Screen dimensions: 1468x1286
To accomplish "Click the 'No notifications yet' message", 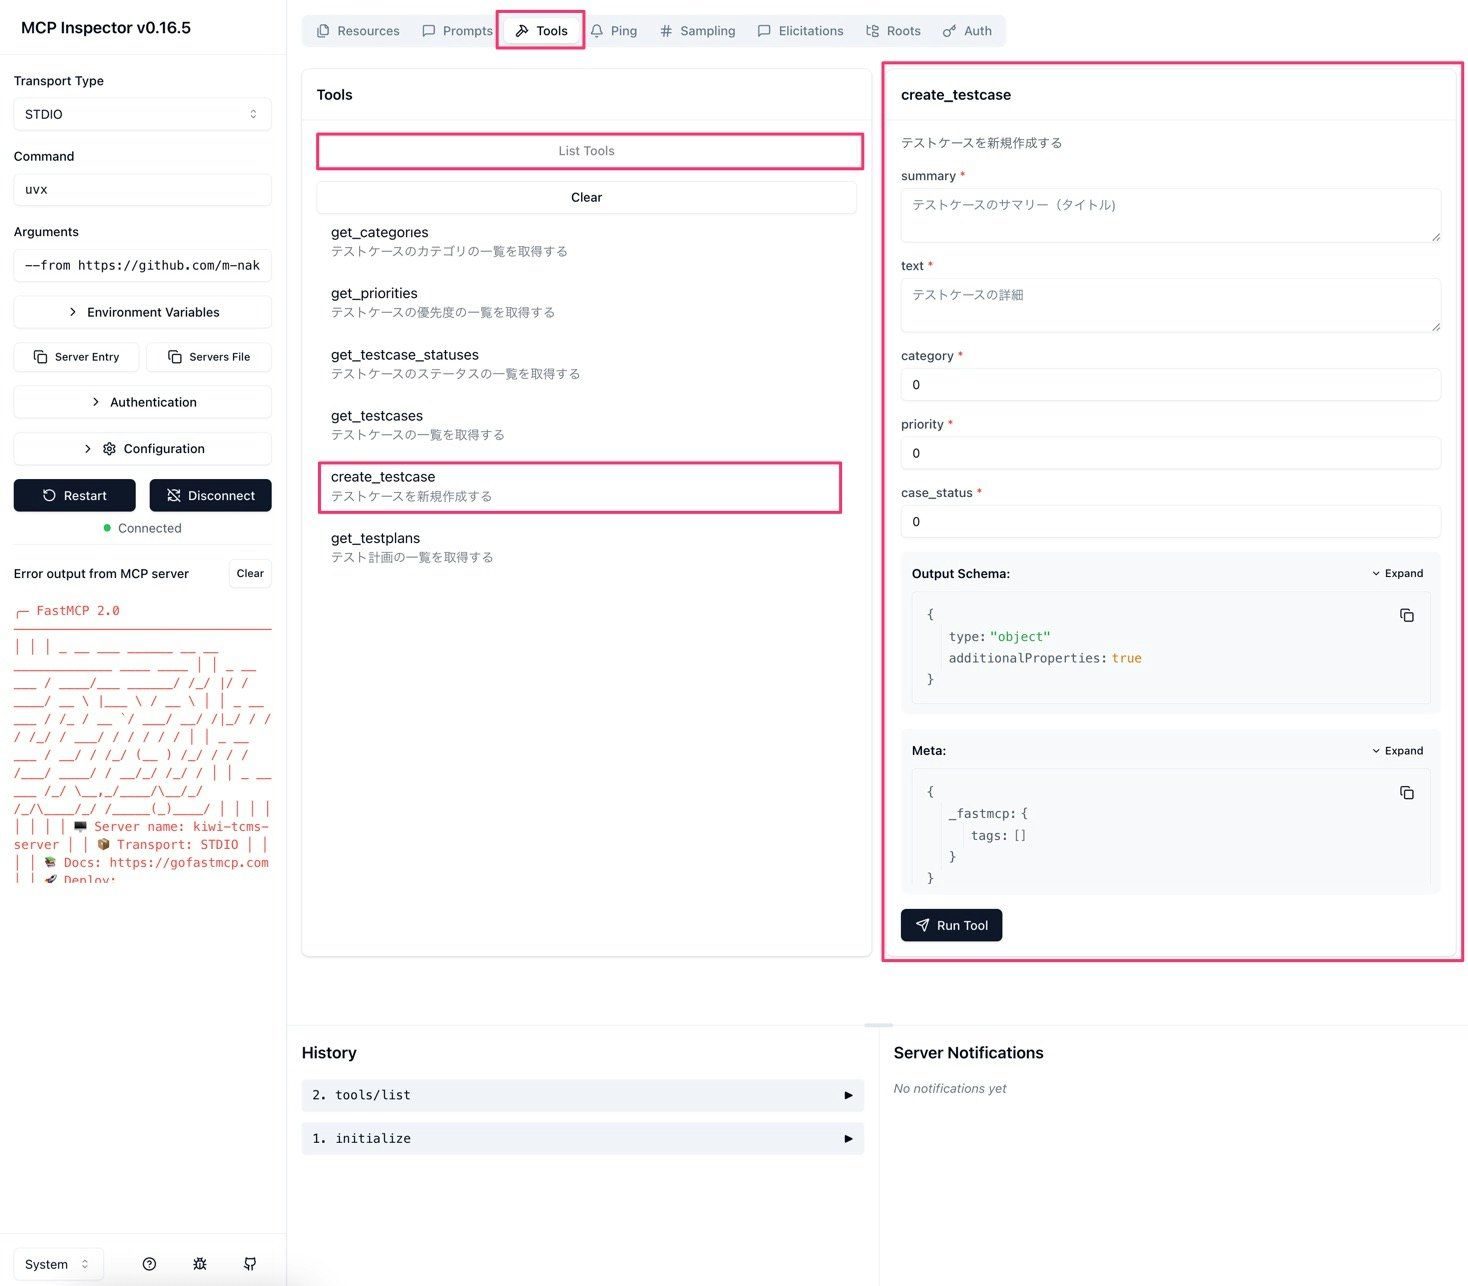I will pyautogui.click(x=950, y=1089).
